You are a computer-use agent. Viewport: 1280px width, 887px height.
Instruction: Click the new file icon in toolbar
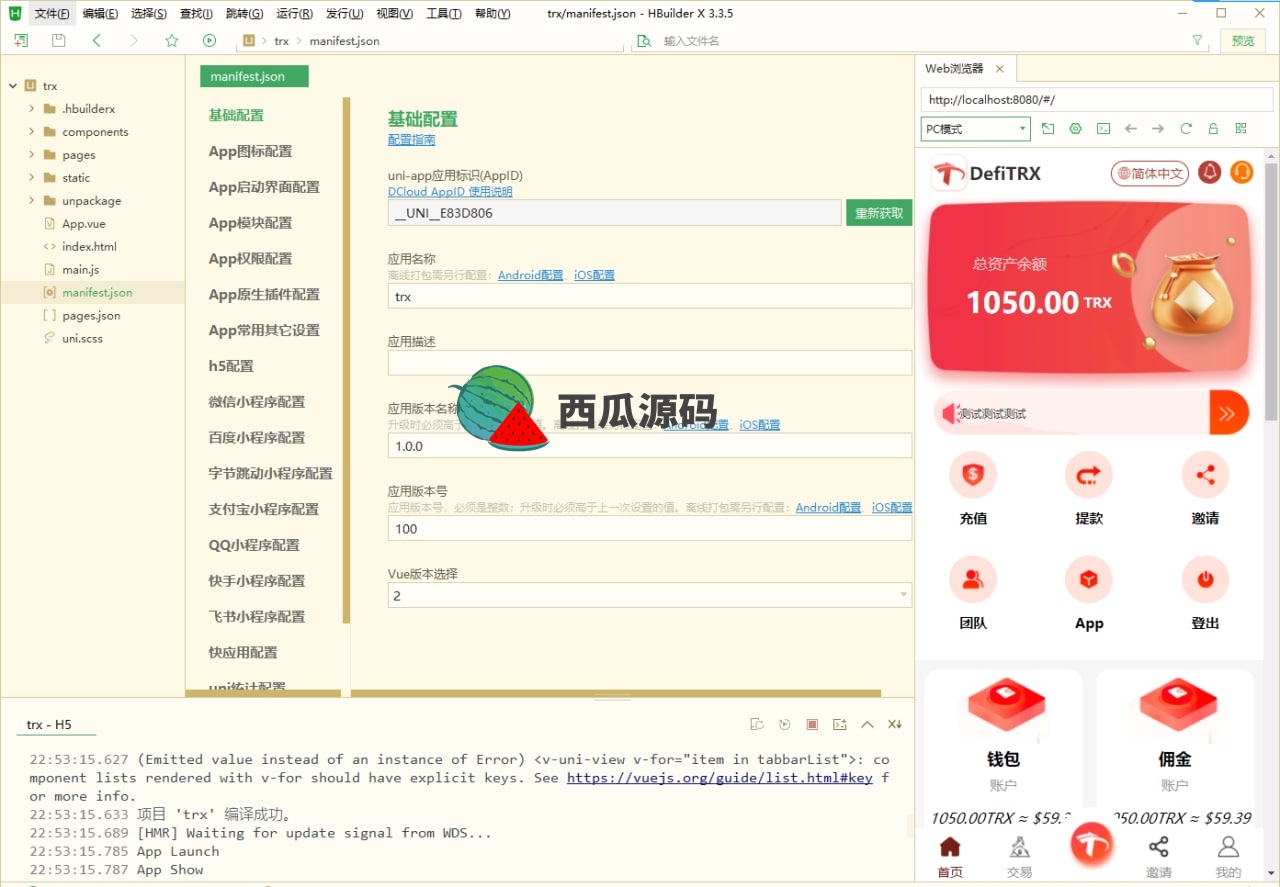point(21,41)
